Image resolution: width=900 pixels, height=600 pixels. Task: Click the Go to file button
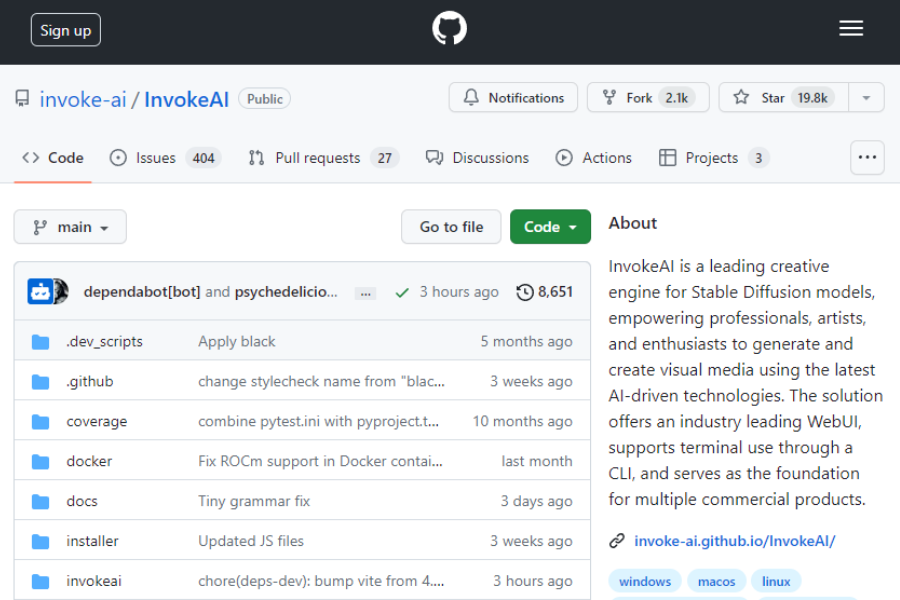(x=451, y=227)
